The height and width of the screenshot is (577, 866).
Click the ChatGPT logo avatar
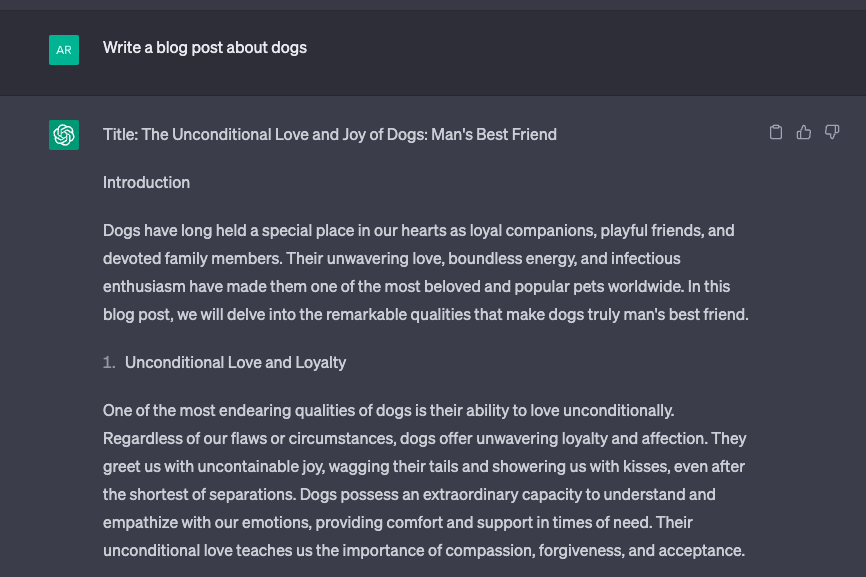click(x=64, y=135)
